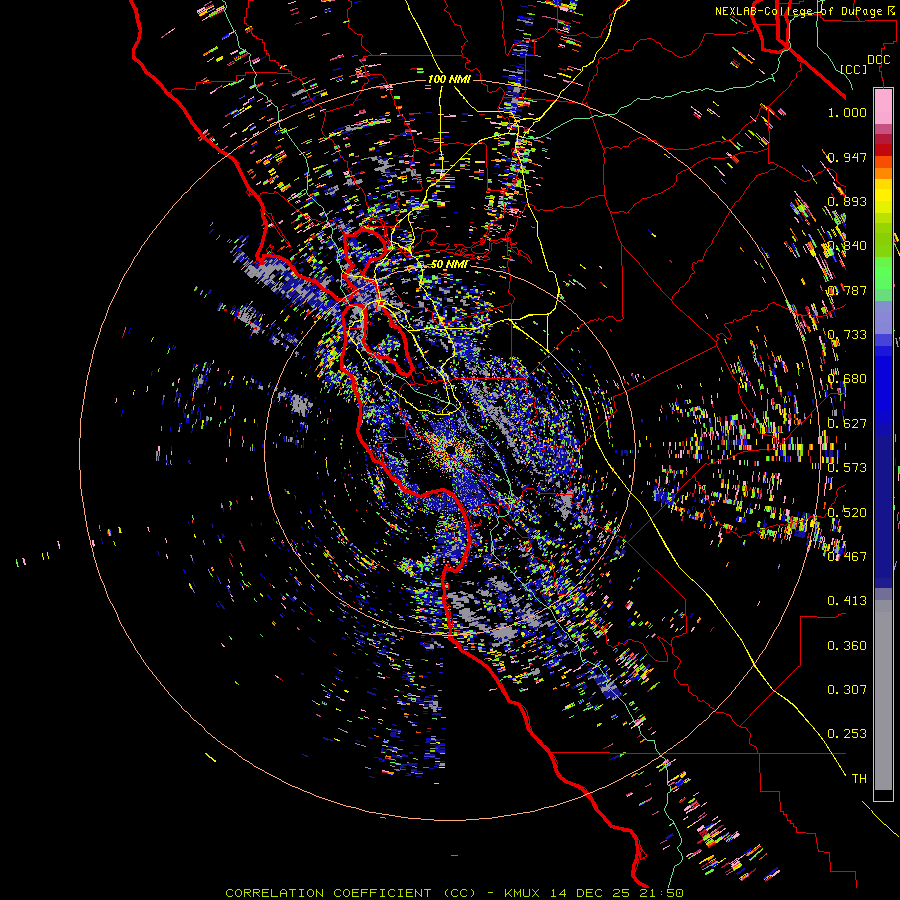Viewport: 900px width, 900px height.
Task: Pick the red color scale segment
Action: pyautogui.click(x=883, y=149)
